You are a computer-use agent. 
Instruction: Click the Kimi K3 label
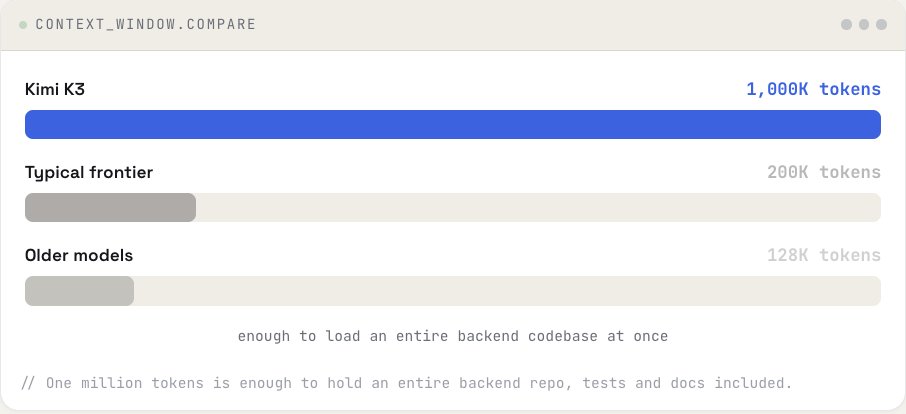click(x=55, y=89)
